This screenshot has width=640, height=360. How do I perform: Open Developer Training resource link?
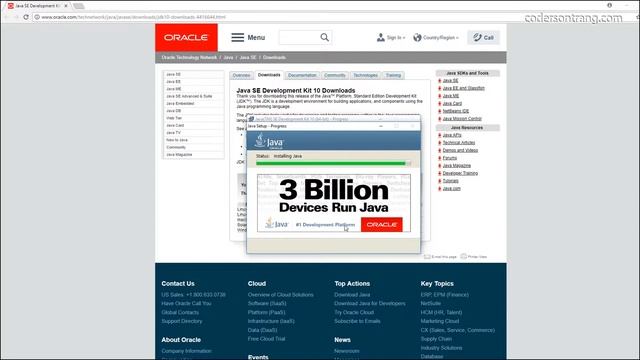pos(460,173)
